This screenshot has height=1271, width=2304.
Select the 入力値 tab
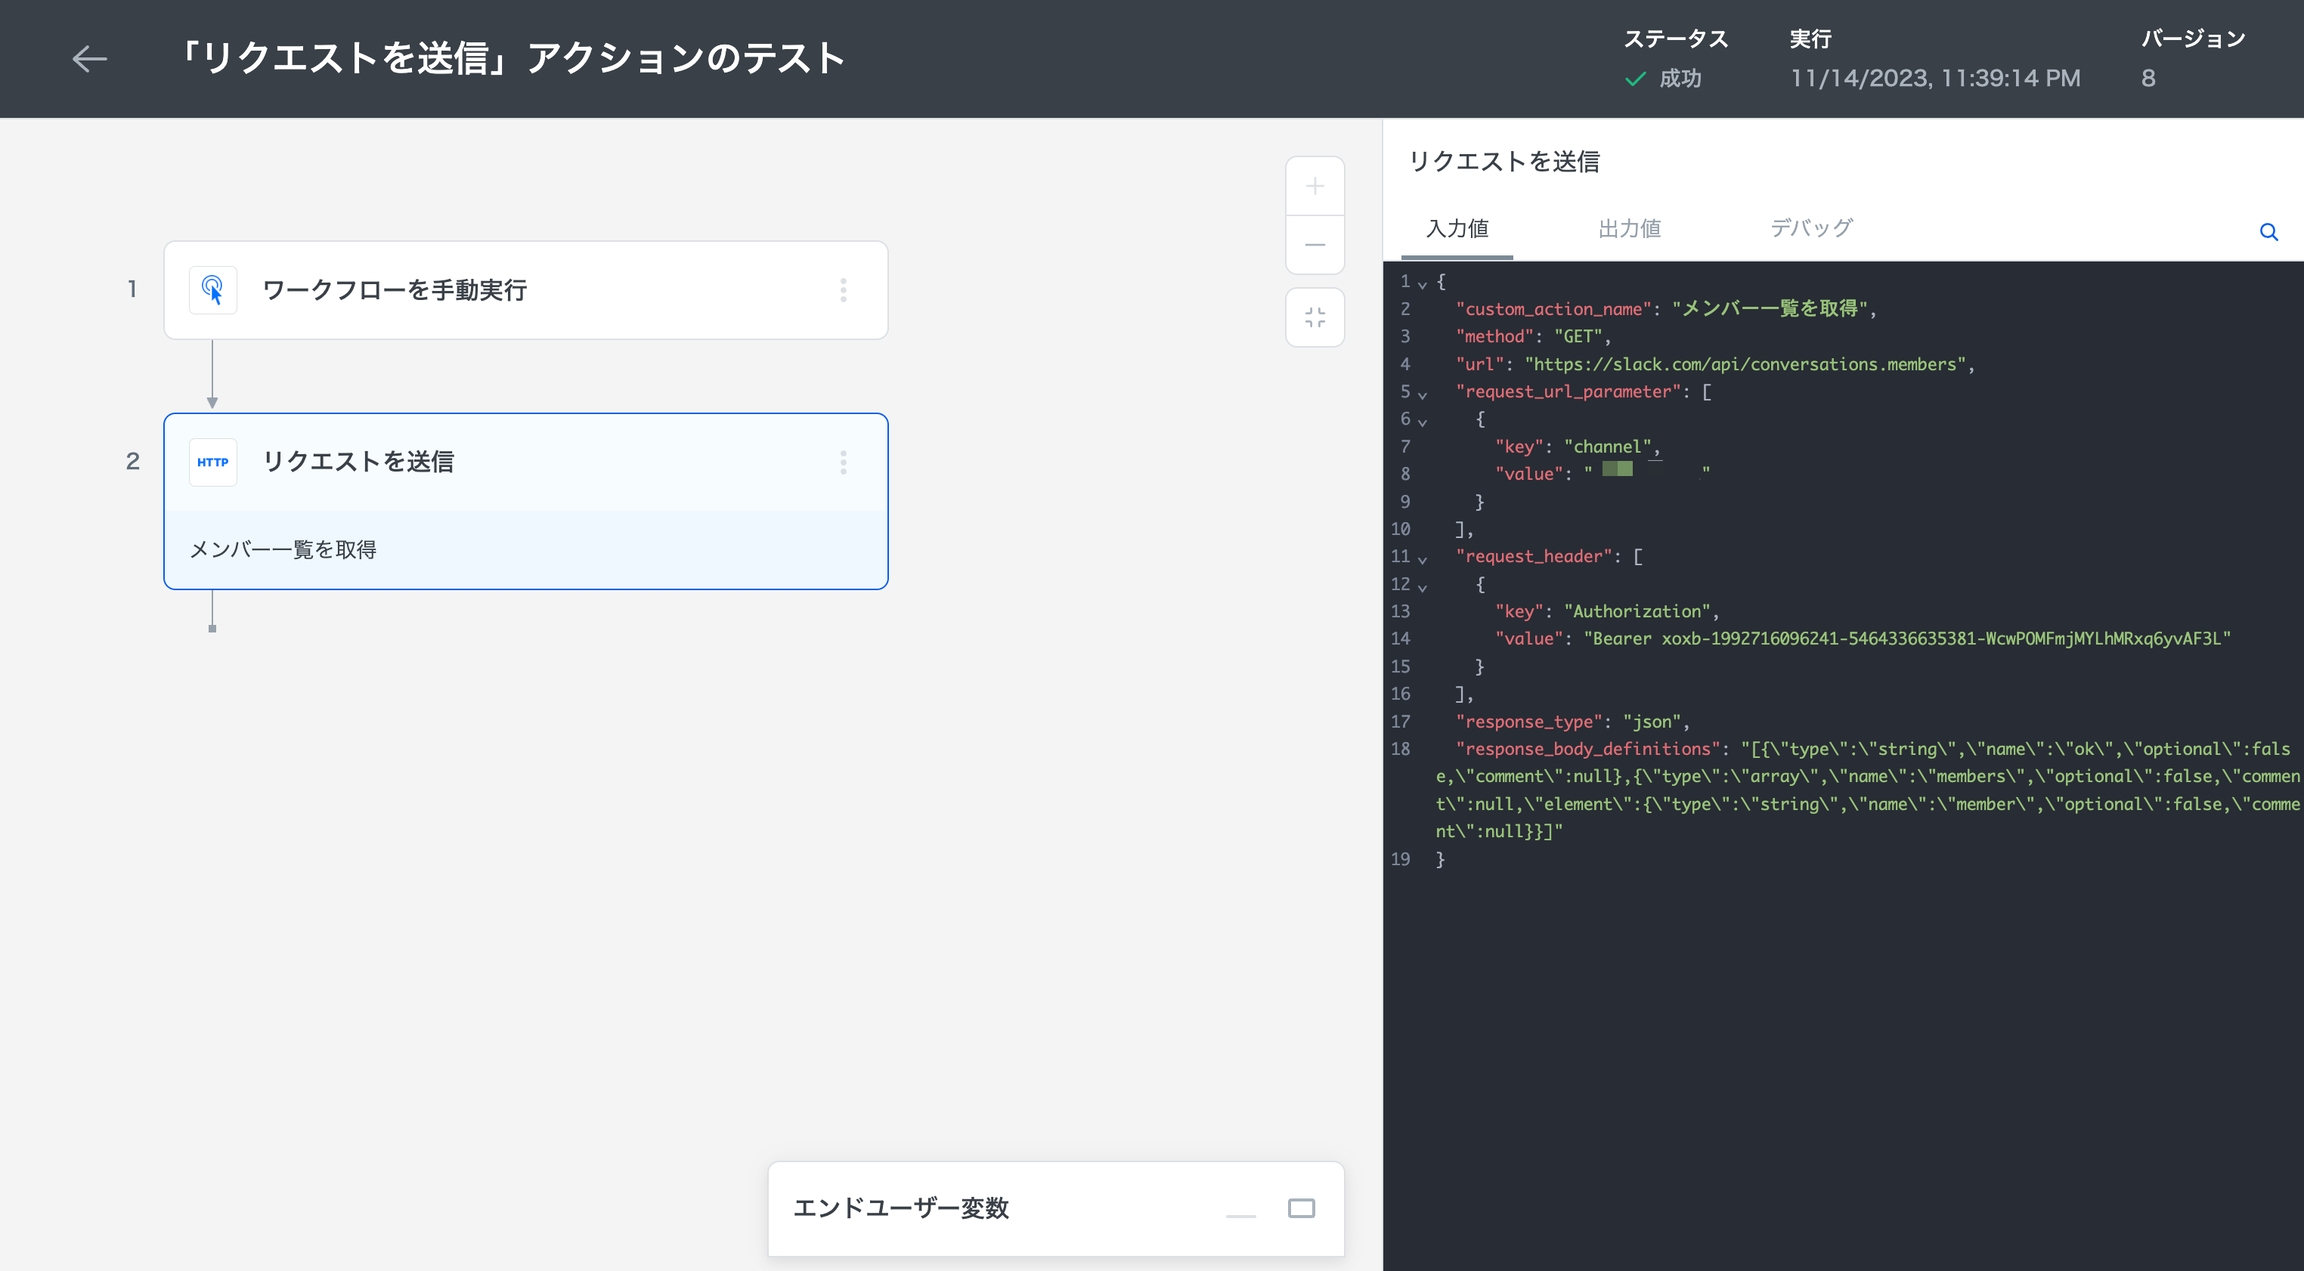coord(1457,229)
